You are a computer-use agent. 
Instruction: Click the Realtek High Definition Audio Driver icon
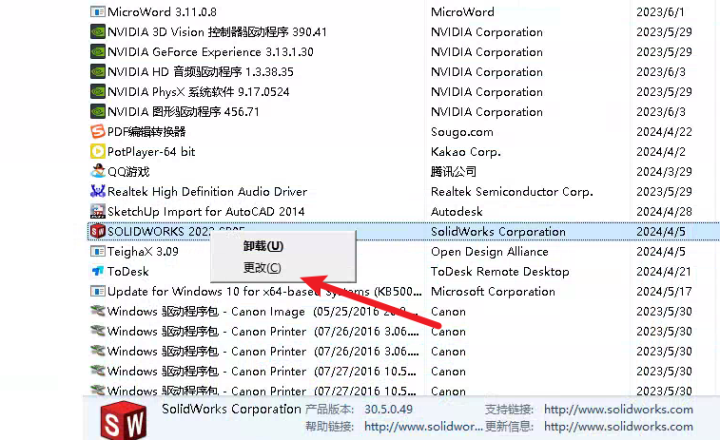click(x=97, y=192)
